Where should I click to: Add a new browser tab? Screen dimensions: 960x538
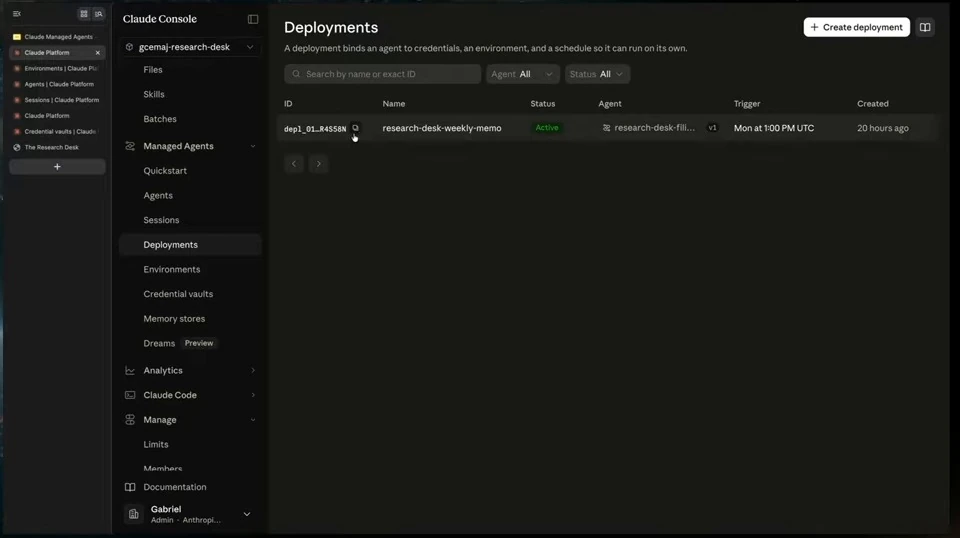pyautogui.click(x=57, y=166)
